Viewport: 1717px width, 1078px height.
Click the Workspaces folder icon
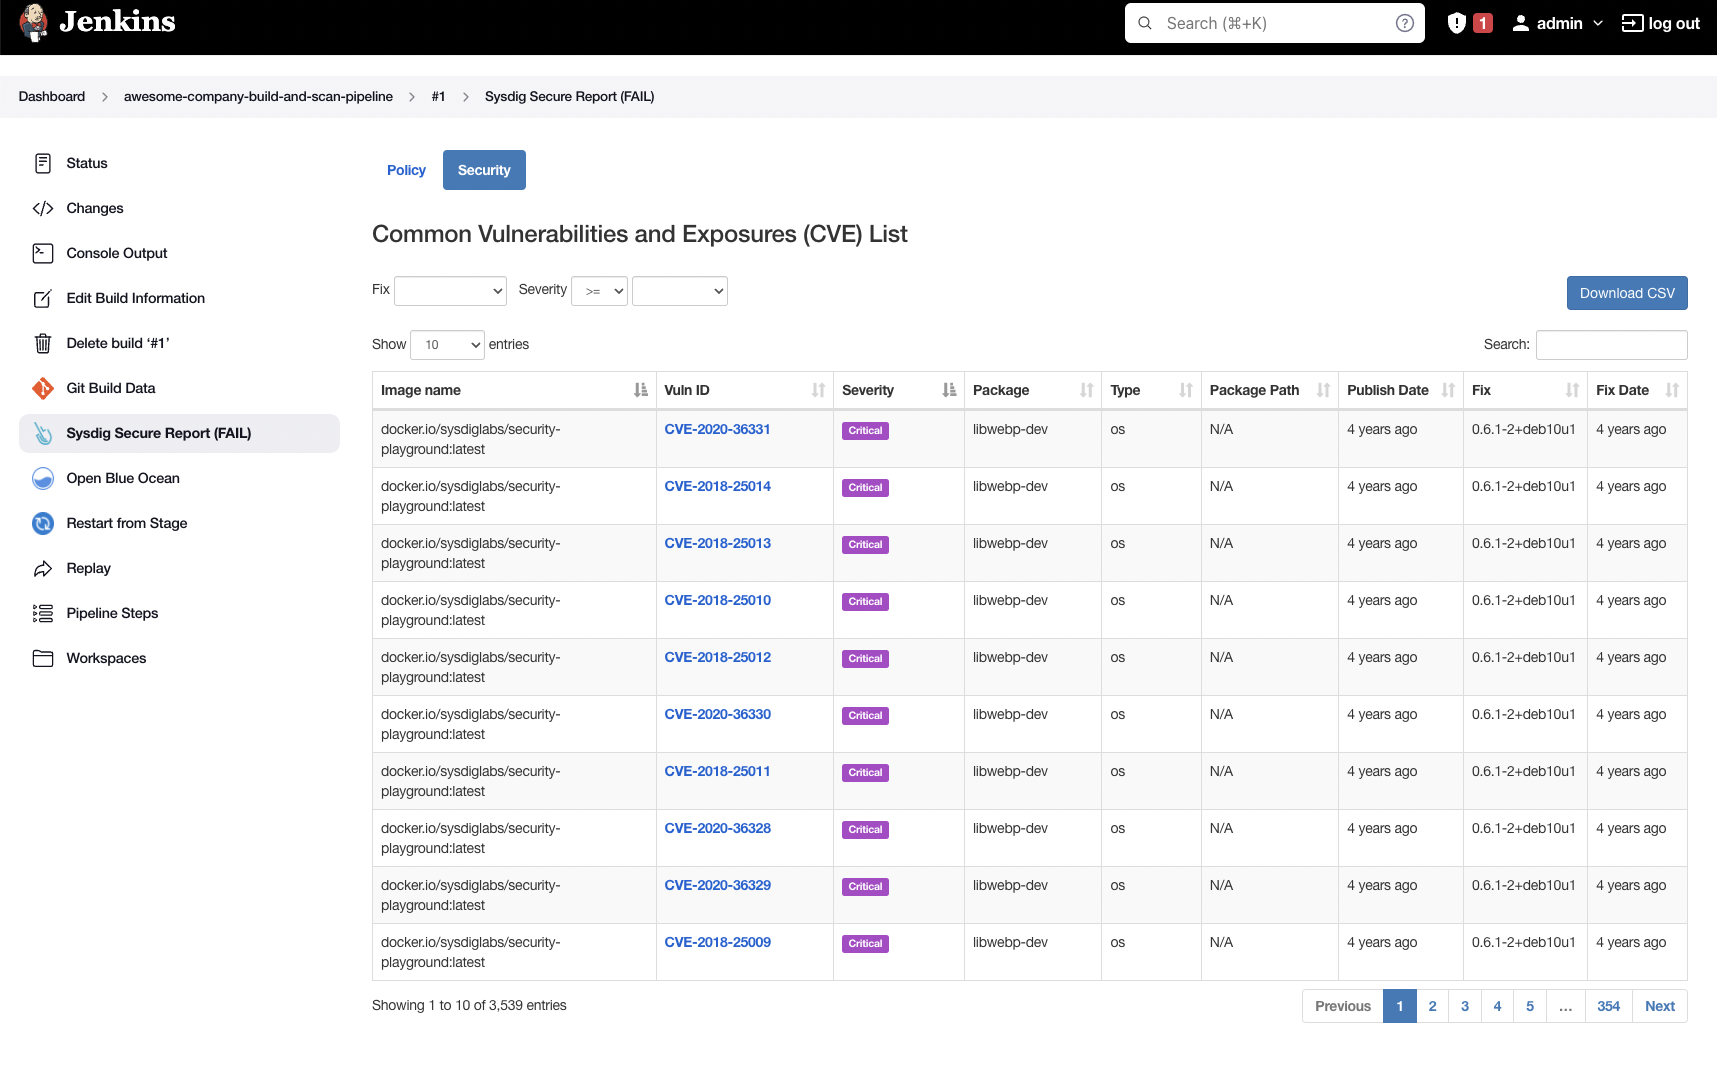(x=43, y=658)
